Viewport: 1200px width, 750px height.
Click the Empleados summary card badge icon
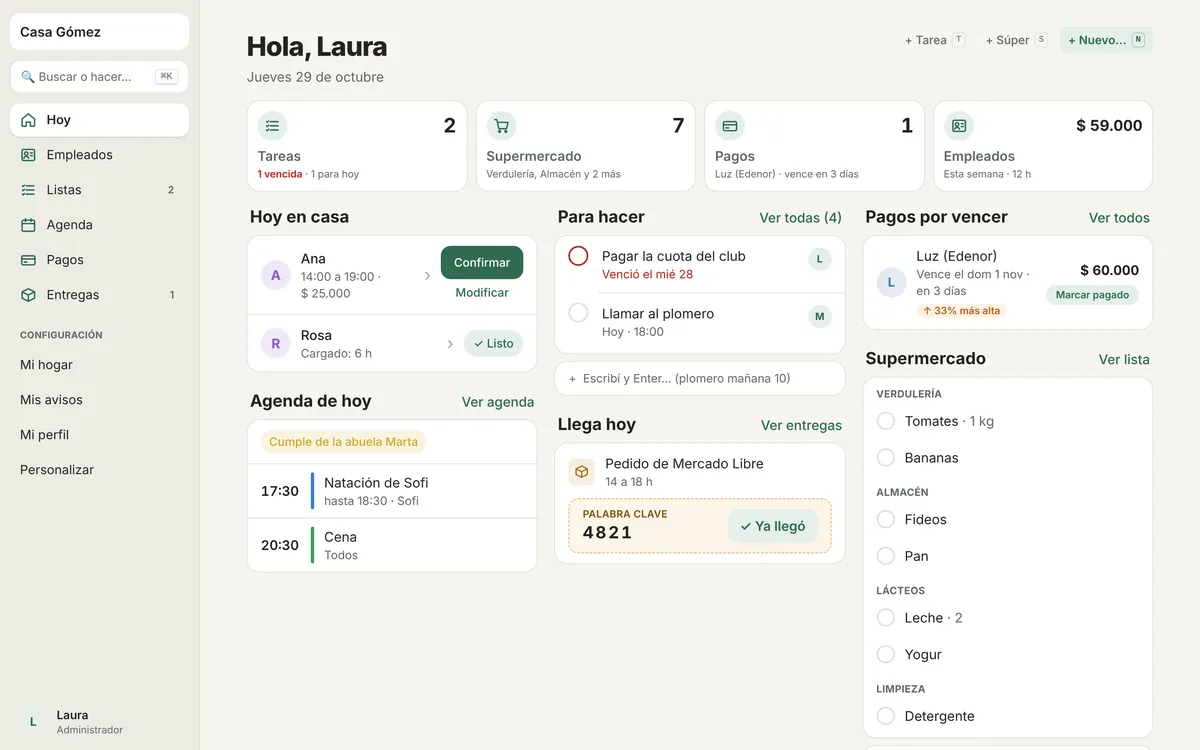click(x=959, y=126)
